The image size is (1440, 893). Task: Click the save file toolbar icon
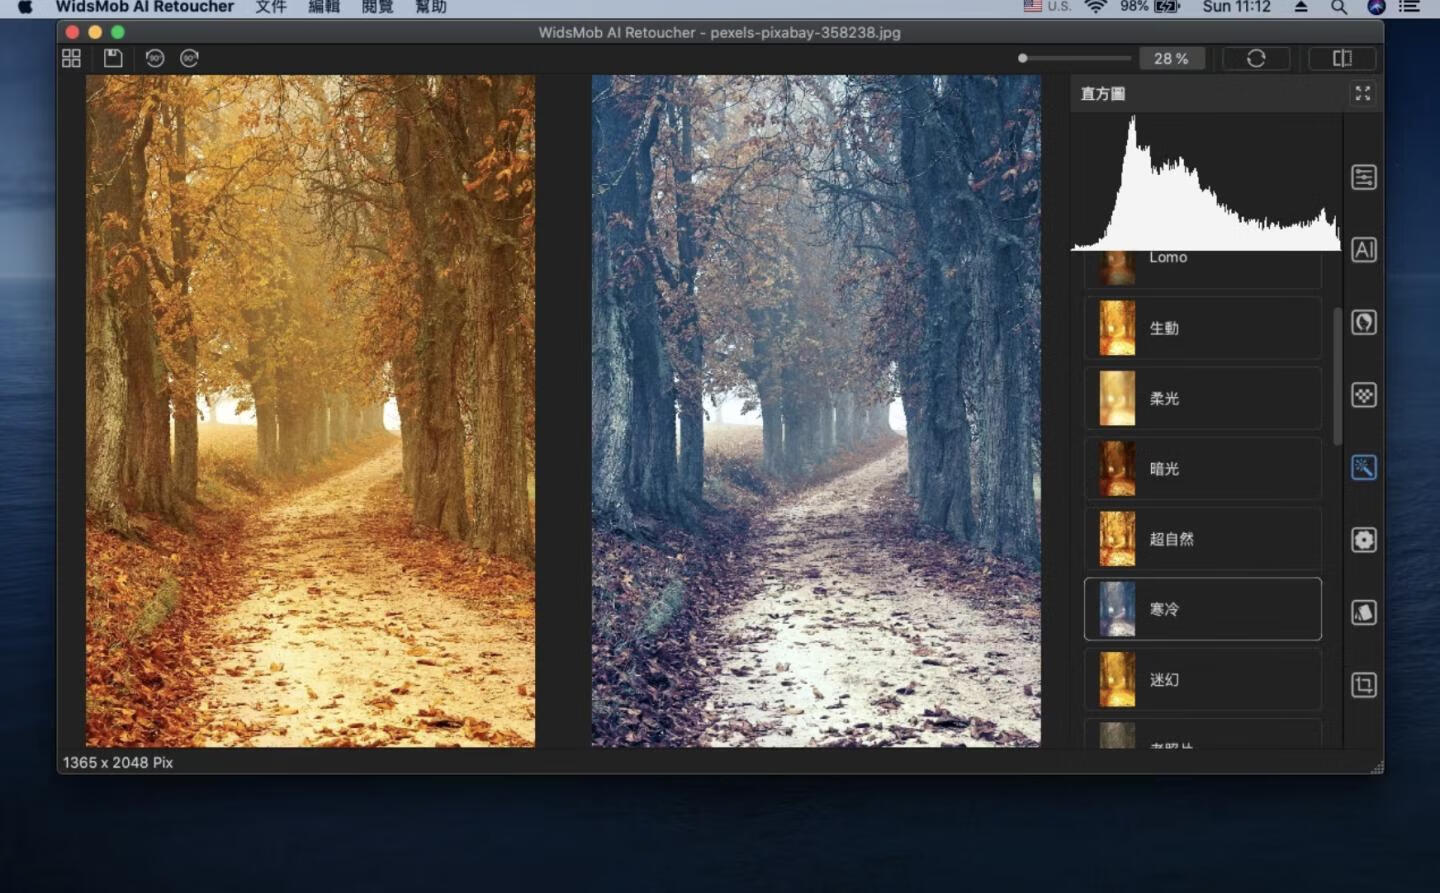click(113, 58)
